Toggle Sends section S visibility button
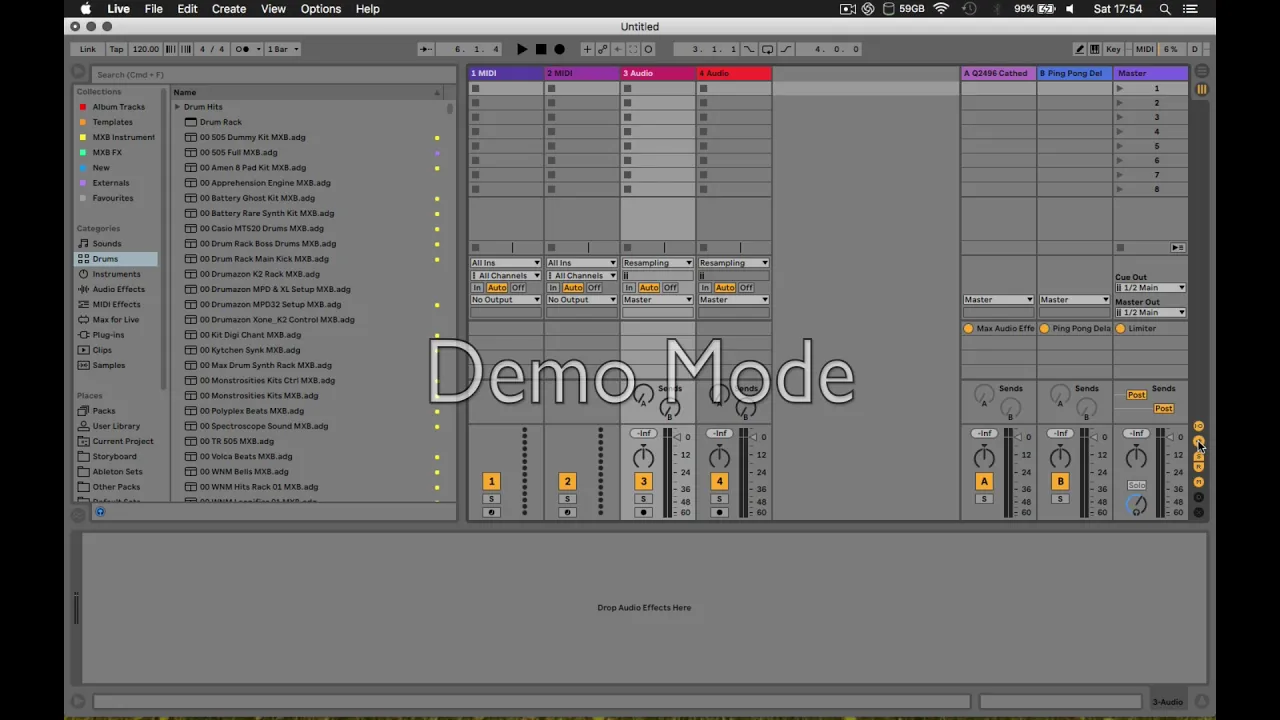This screenshot has width=1280, height=720. tap(1199, 457)
